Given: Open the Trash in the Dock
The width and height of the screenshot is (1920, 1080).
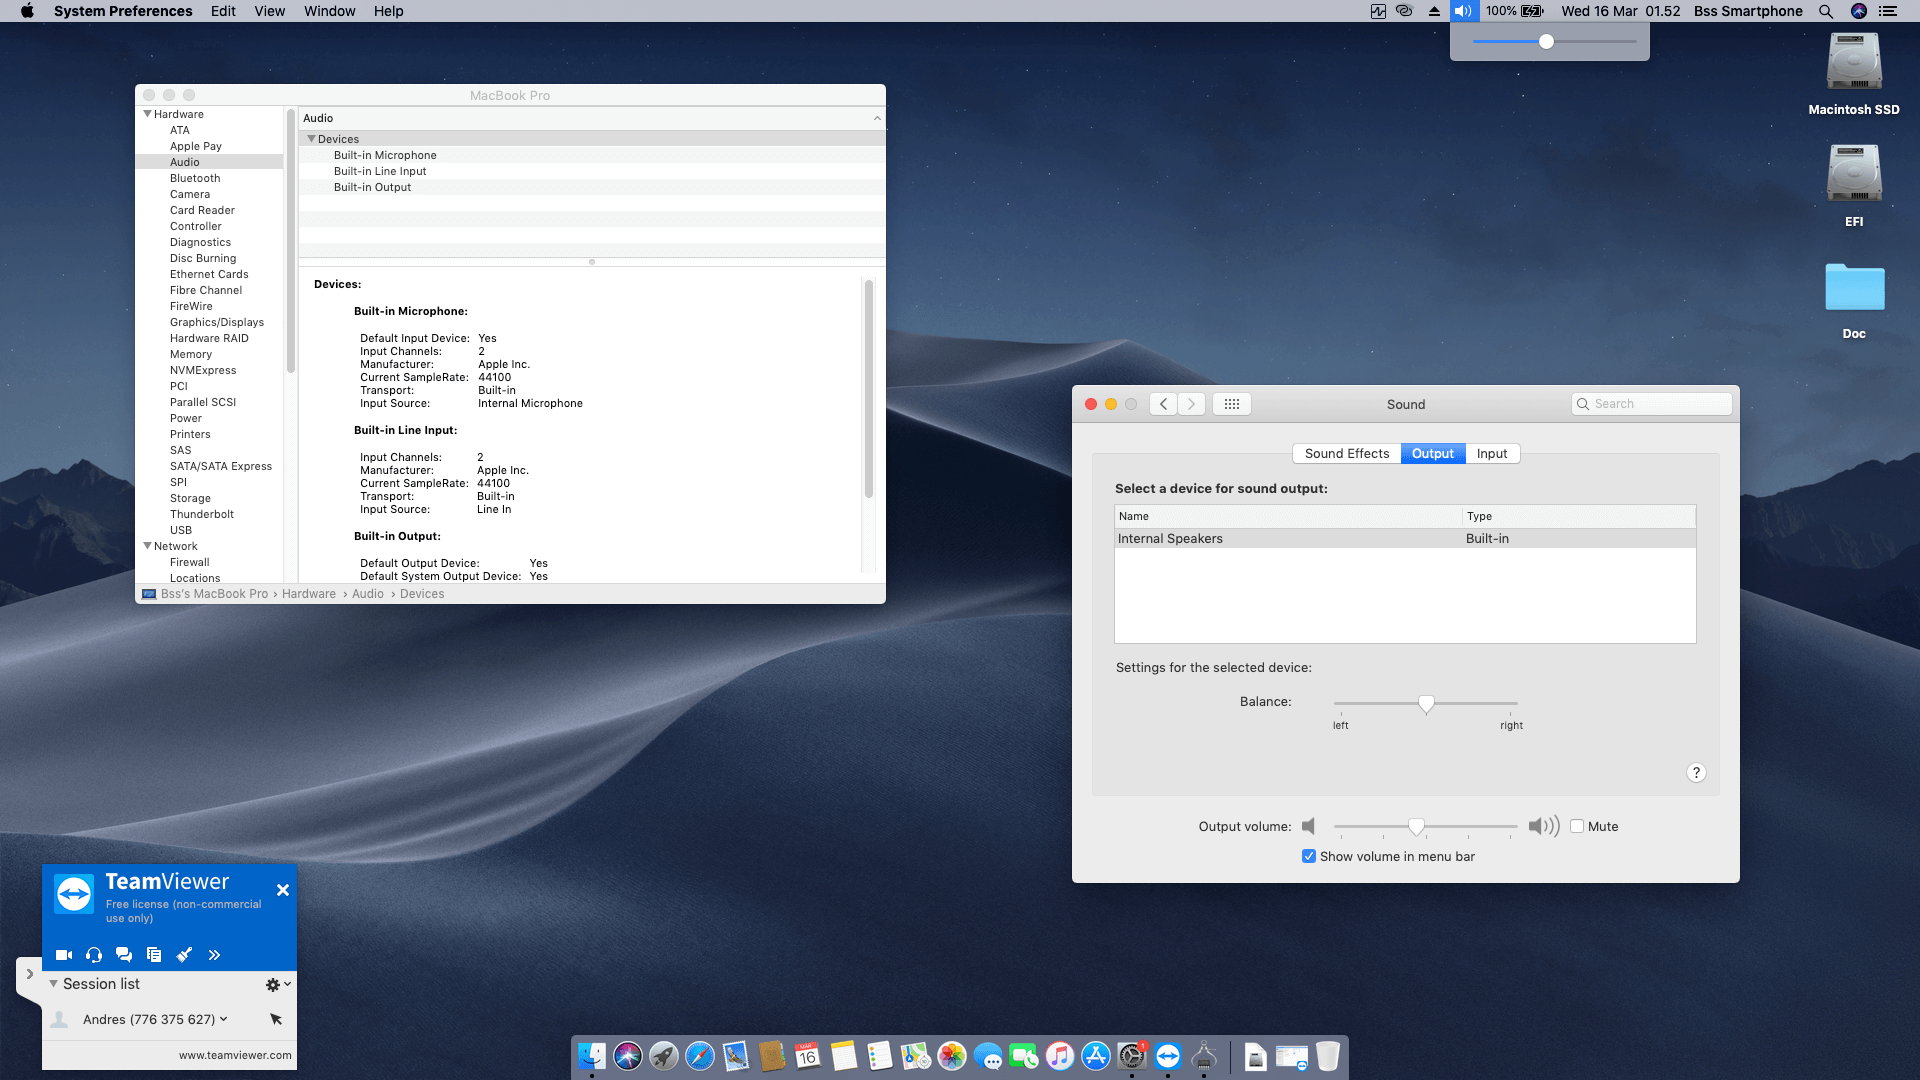Looking at the screenshot, I should [x=1328, y=1056].
